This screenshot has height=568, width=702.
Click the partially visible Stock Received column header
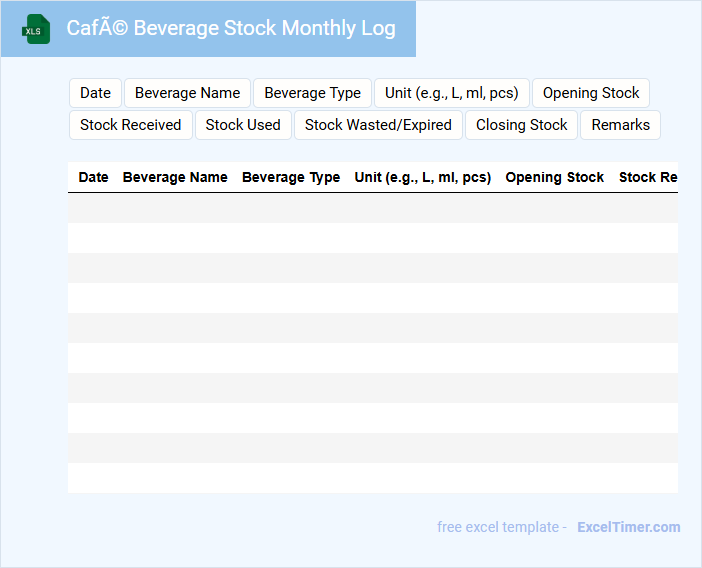[x=648, y=177]
